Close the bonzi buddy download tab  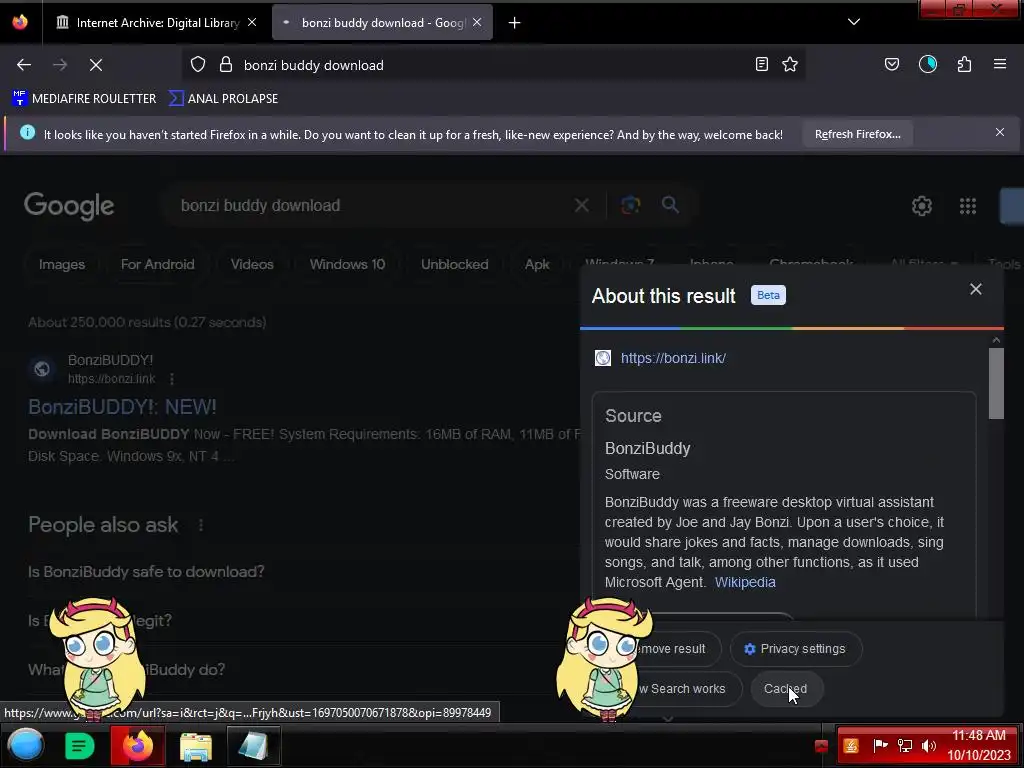477,22
